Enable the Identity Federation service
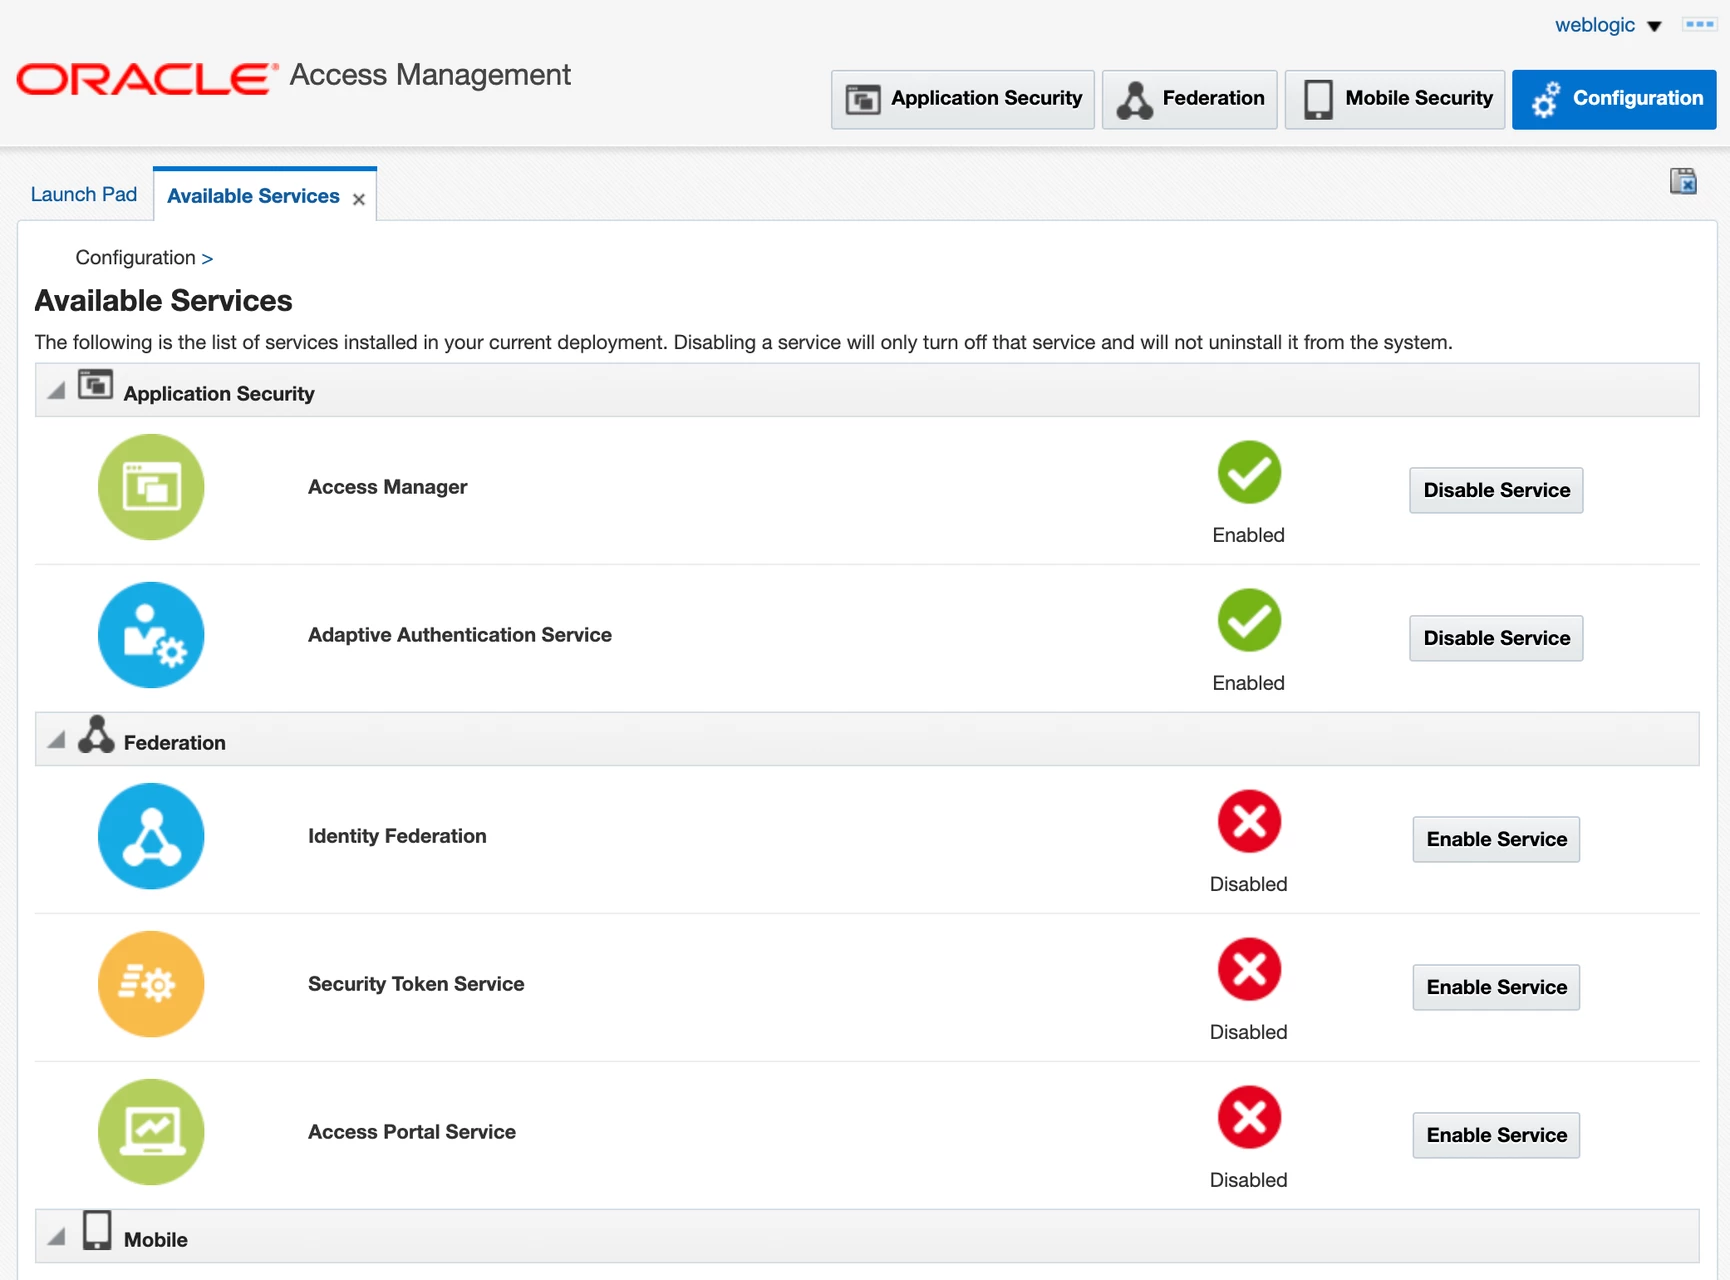Screen dimensions: 1730x1280 1496,839
